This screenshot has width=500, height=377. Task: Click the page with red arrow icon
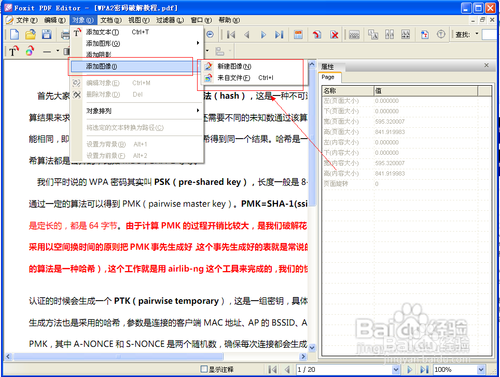(425, 34)
